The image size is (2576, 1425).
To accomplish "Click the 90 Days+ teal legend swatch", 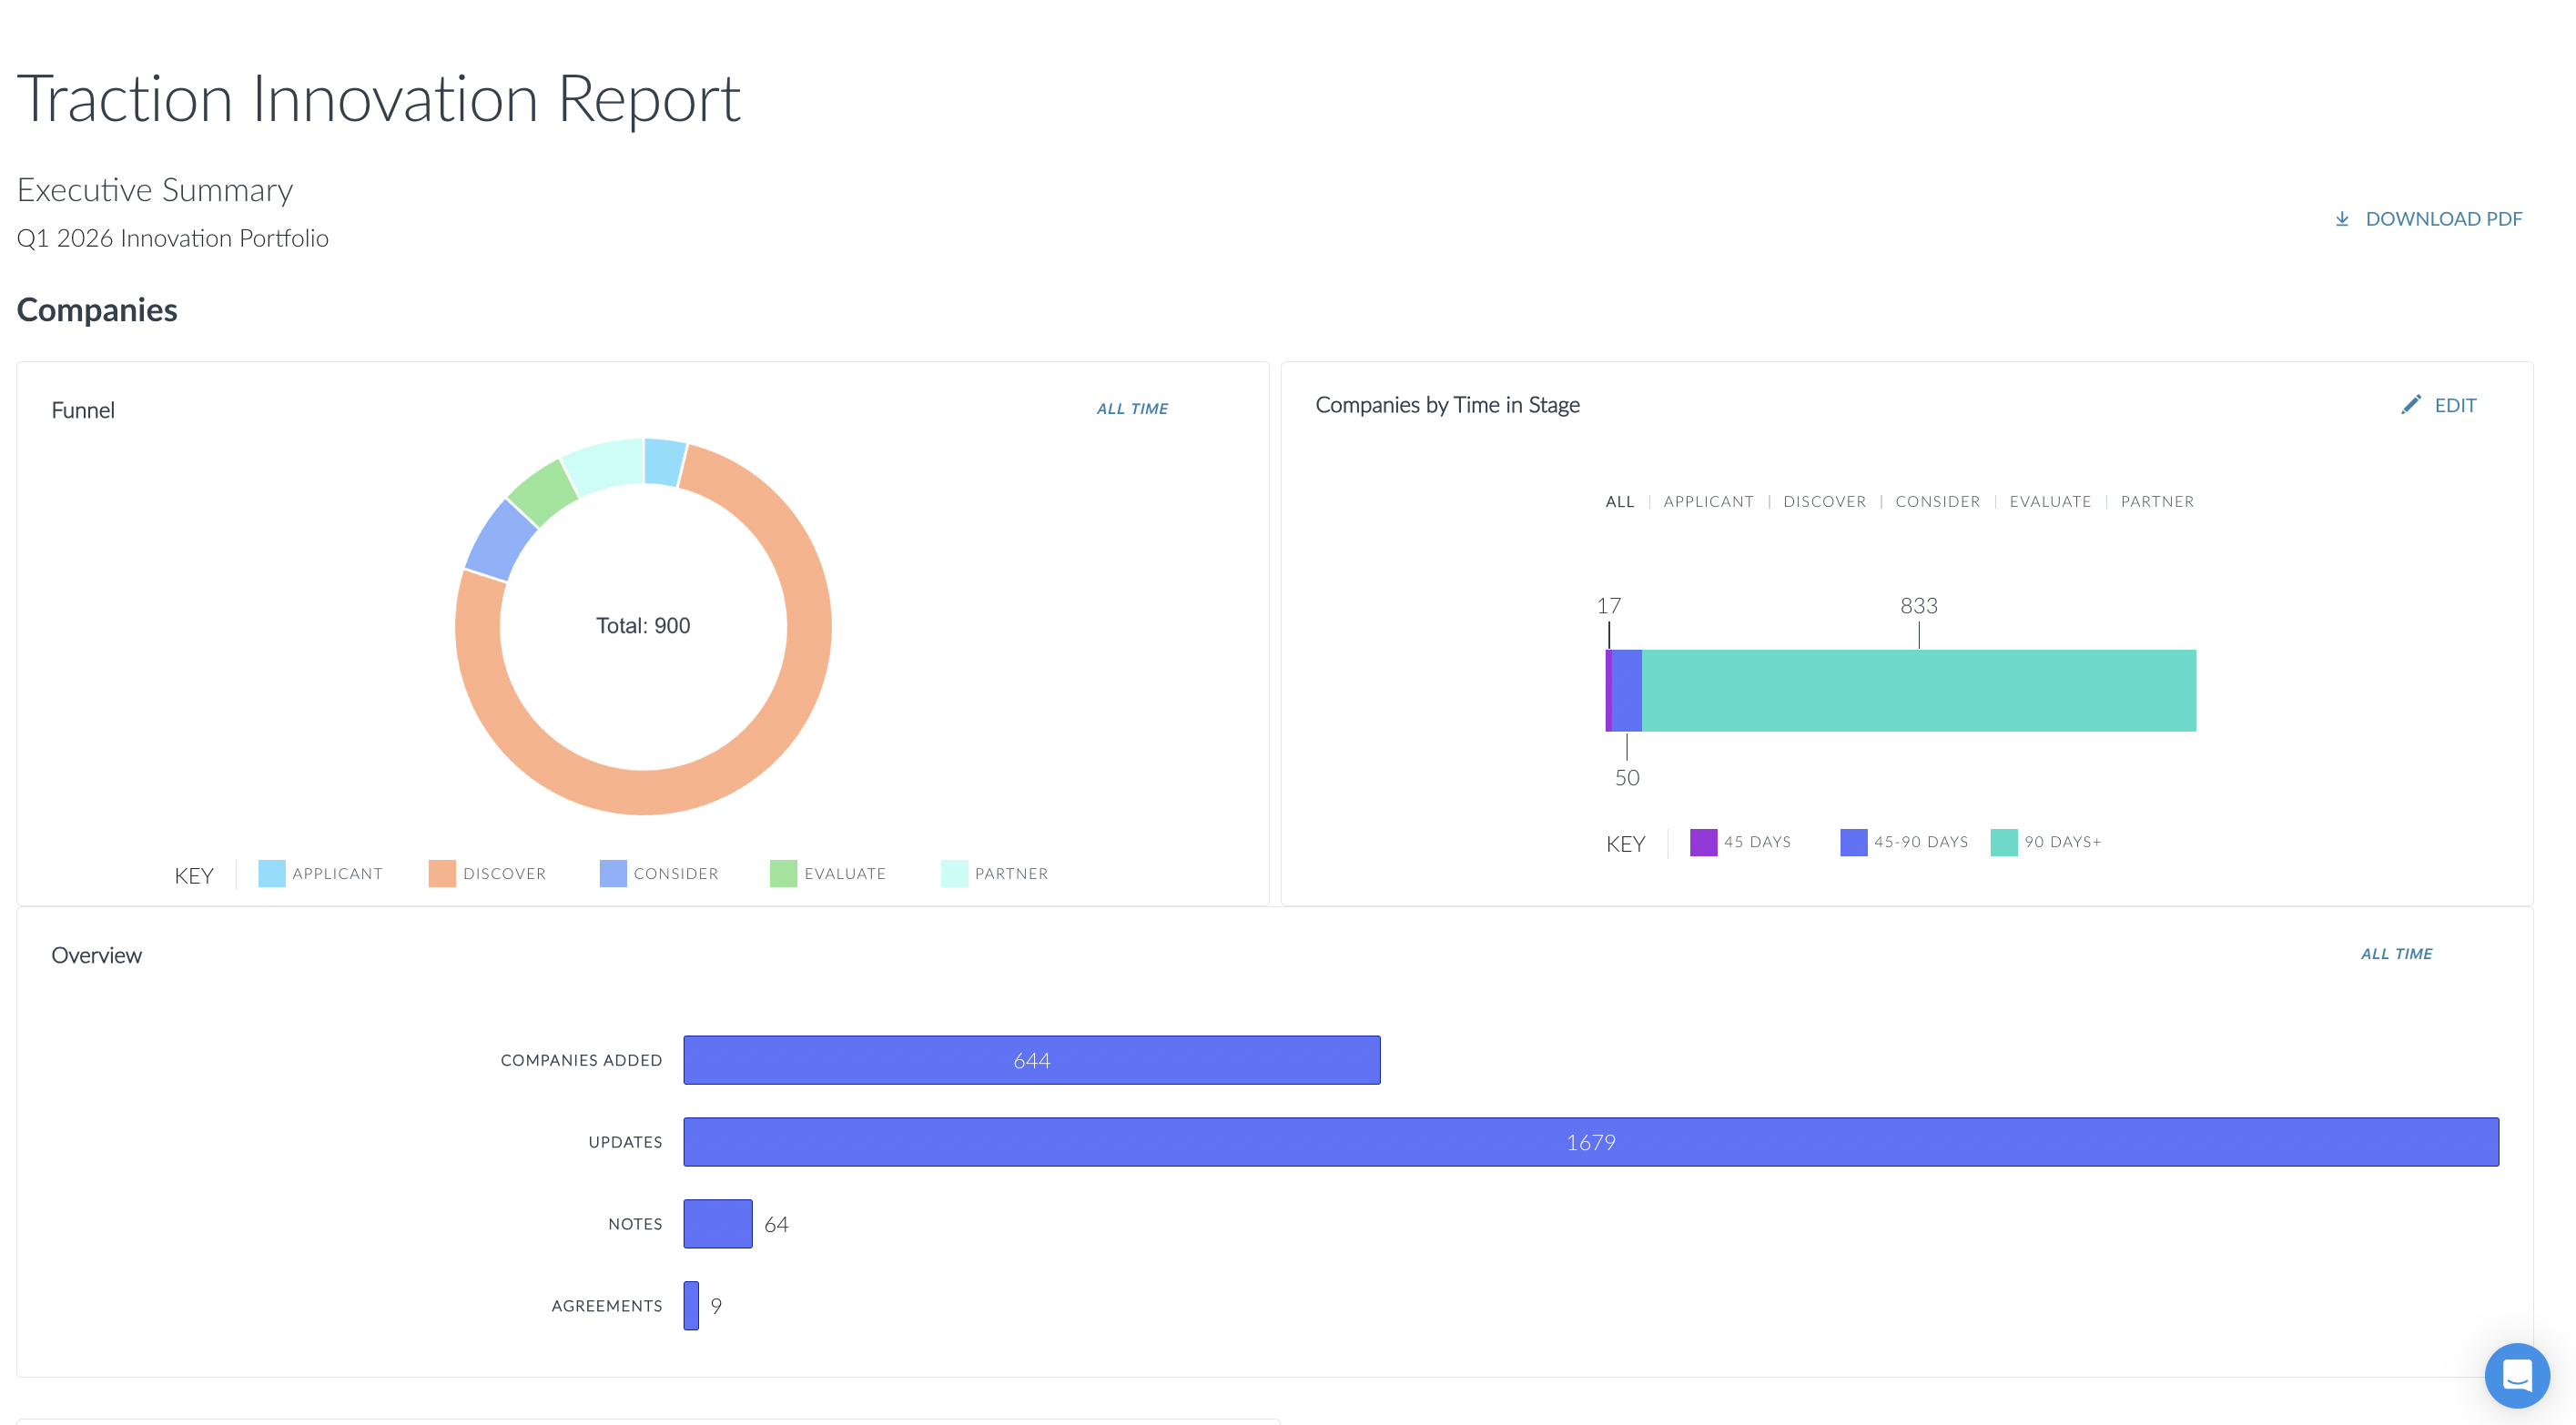I will 2003,842.
